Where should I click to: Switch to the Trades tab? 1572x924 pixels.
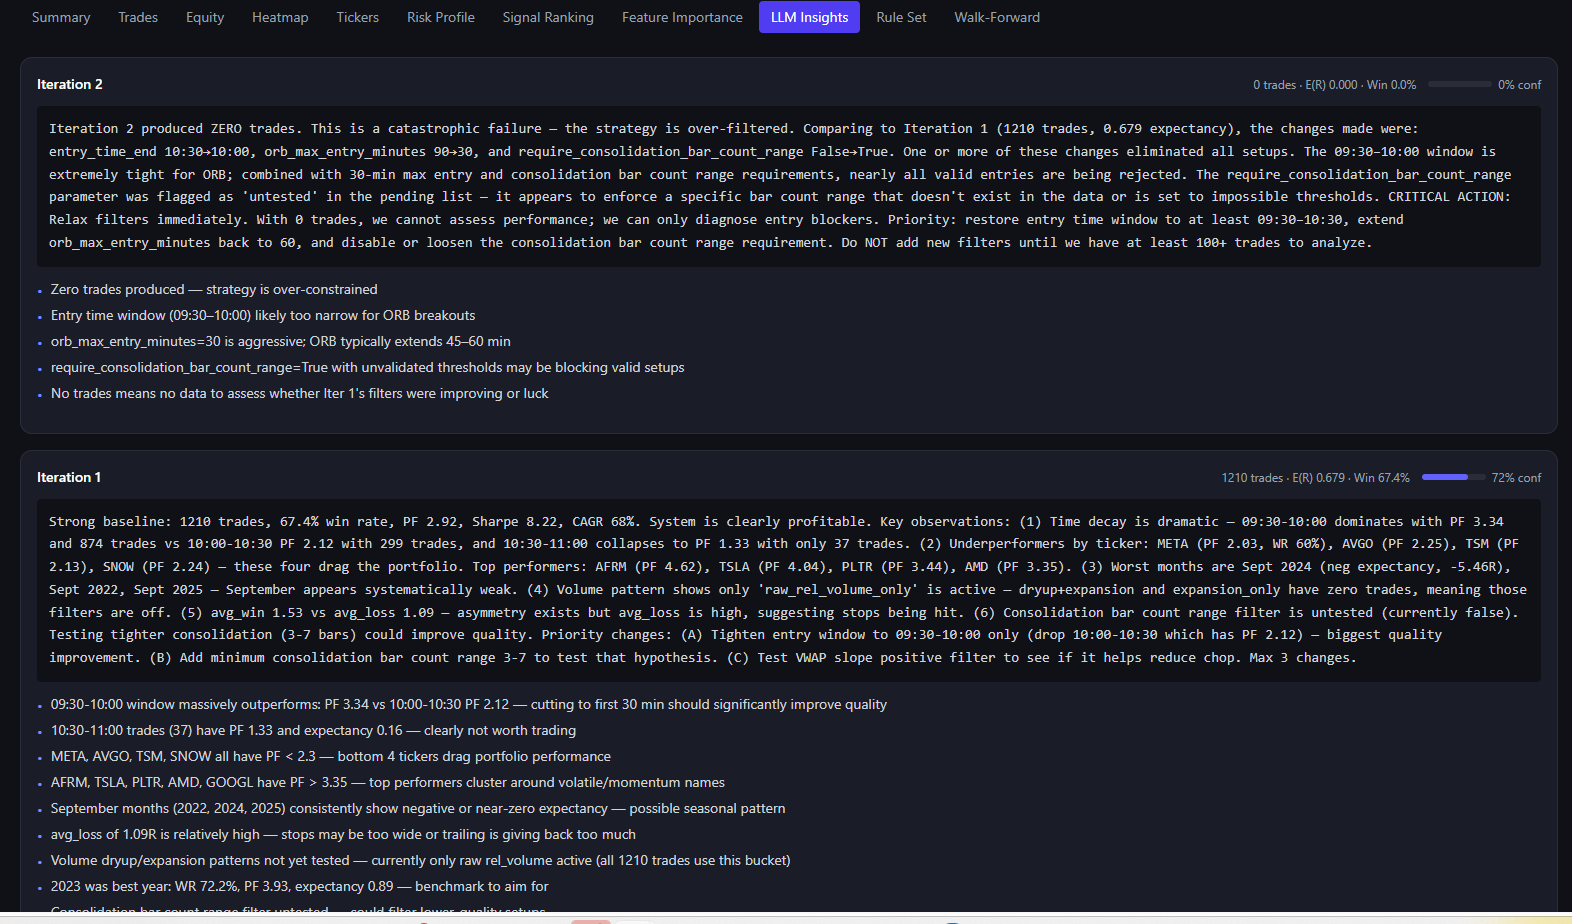138,17
